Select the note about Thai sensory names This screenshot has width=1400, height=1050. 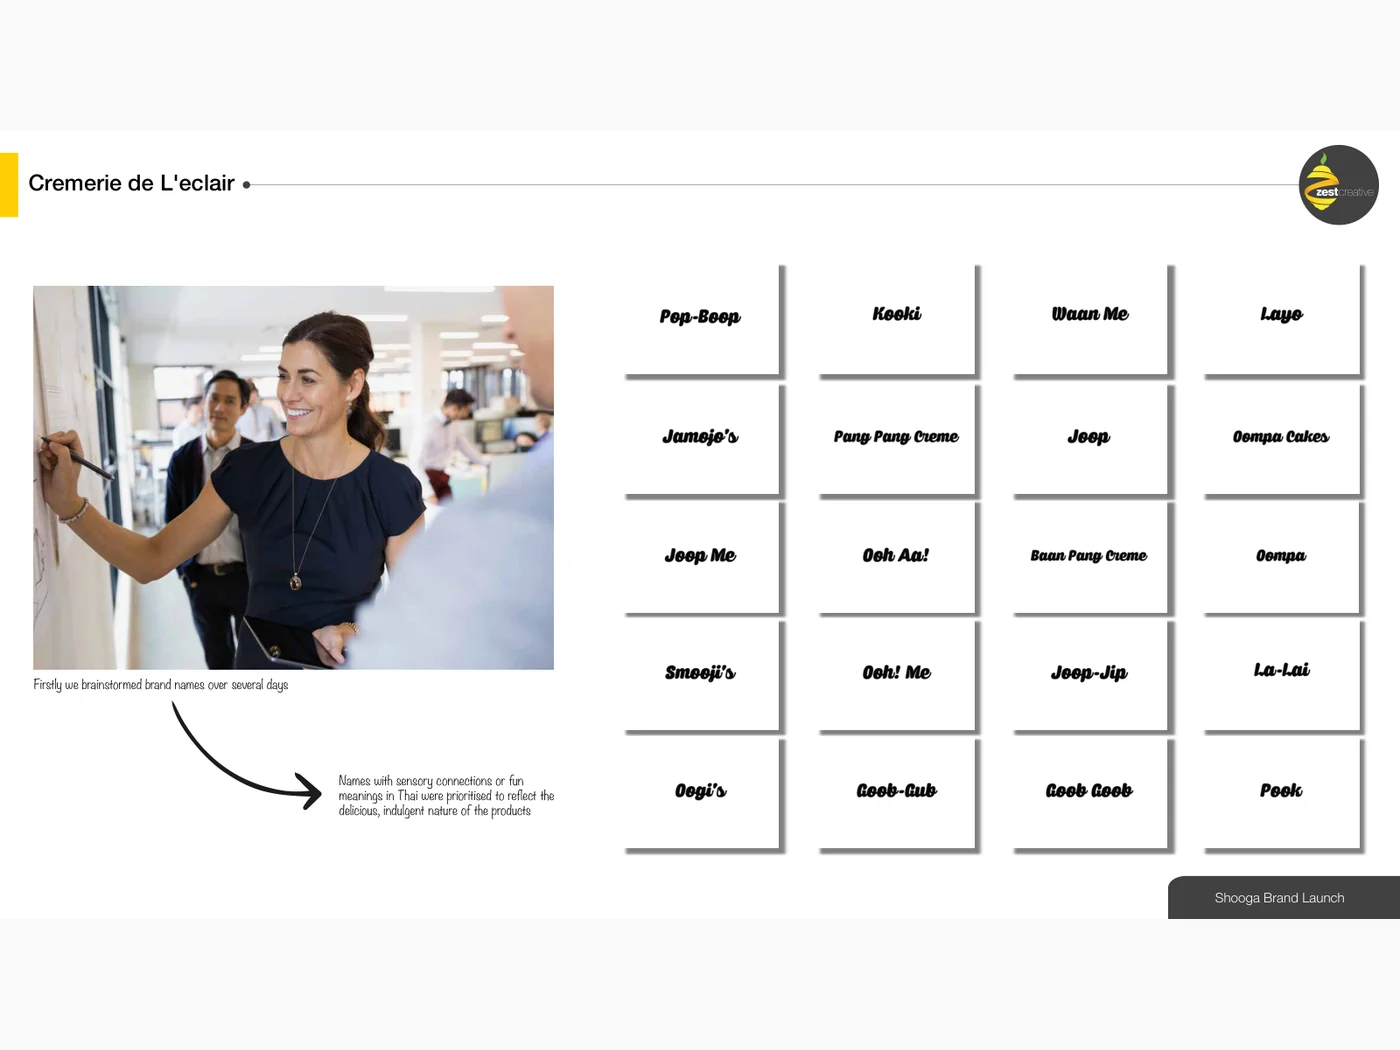pos(446,796)
